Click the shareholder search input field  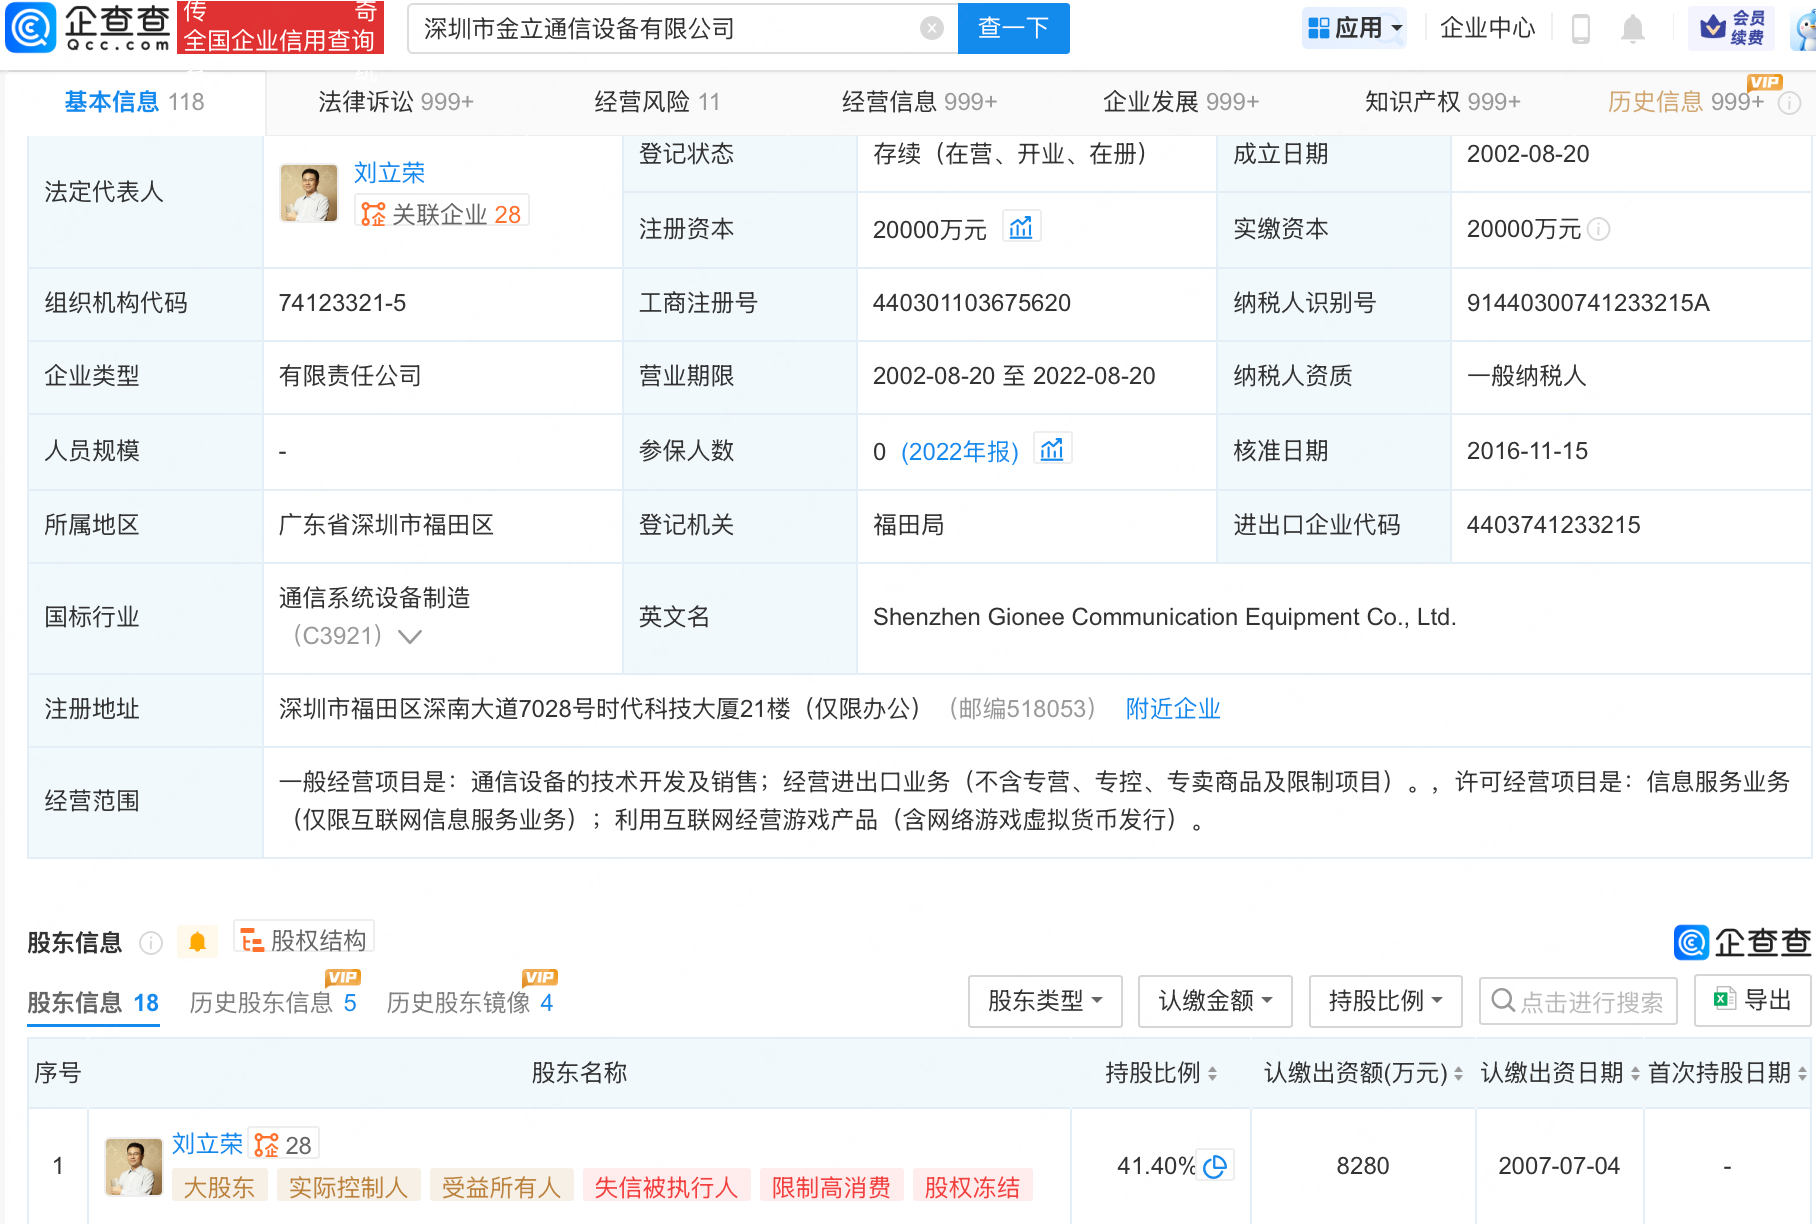[x=1578, y=1001]
